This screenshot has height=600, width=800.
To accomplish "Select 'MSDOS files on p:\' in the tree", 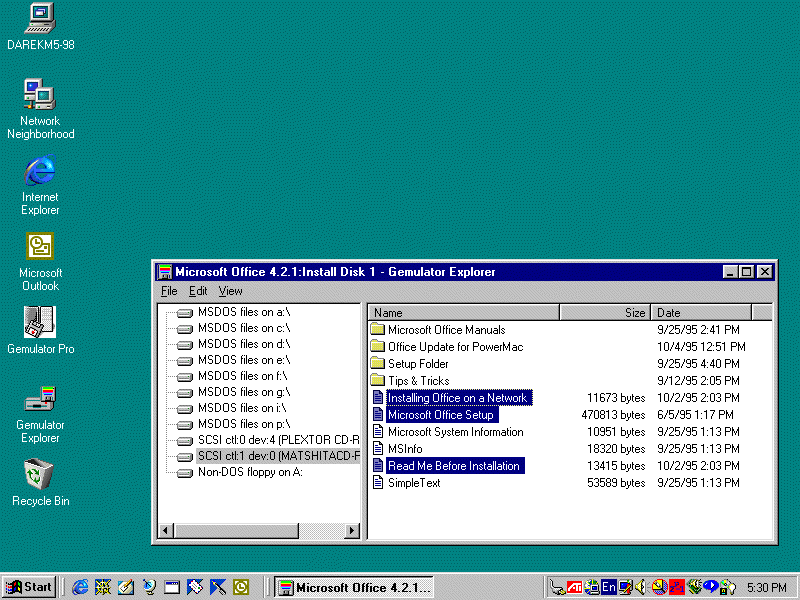I will (244, 424).
